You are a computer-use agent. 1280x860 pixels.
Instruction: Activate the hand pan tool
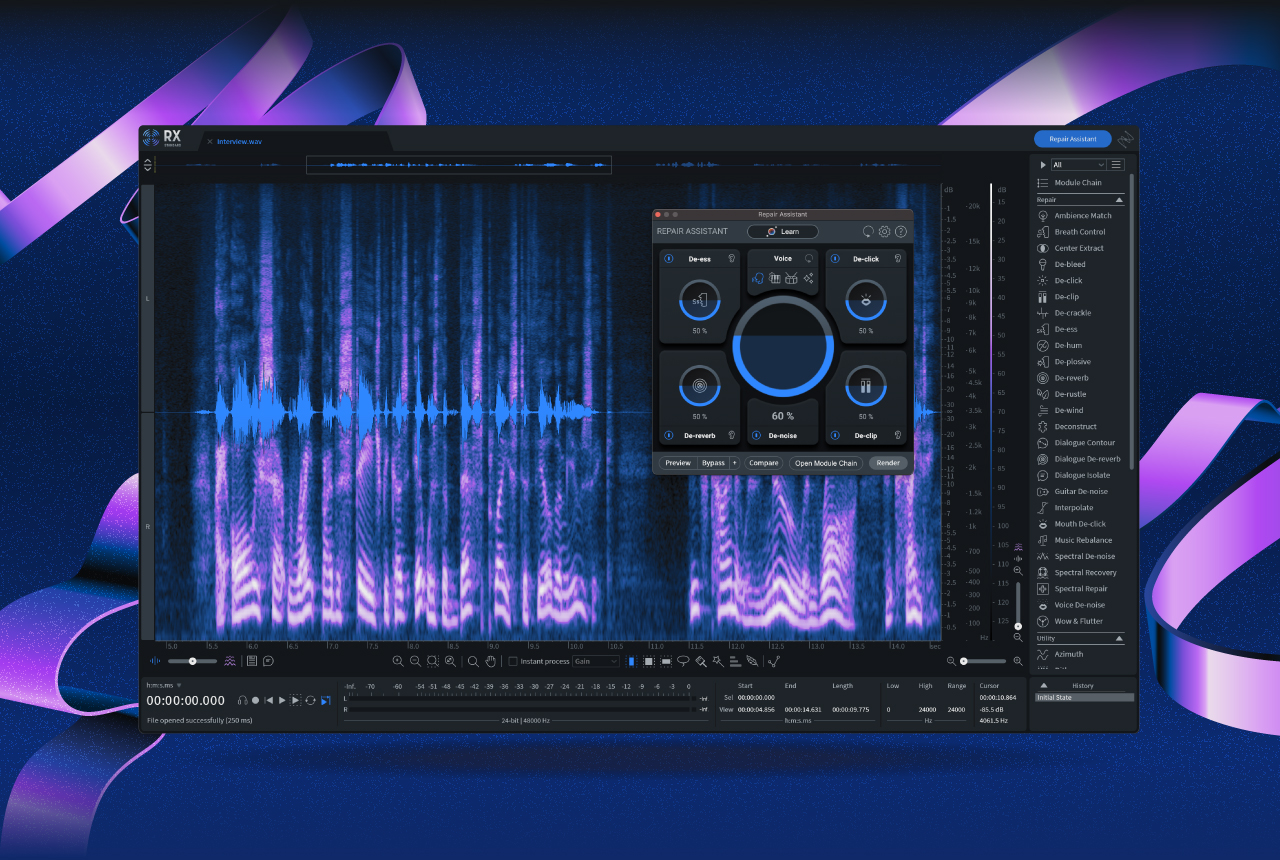(490, 661)
